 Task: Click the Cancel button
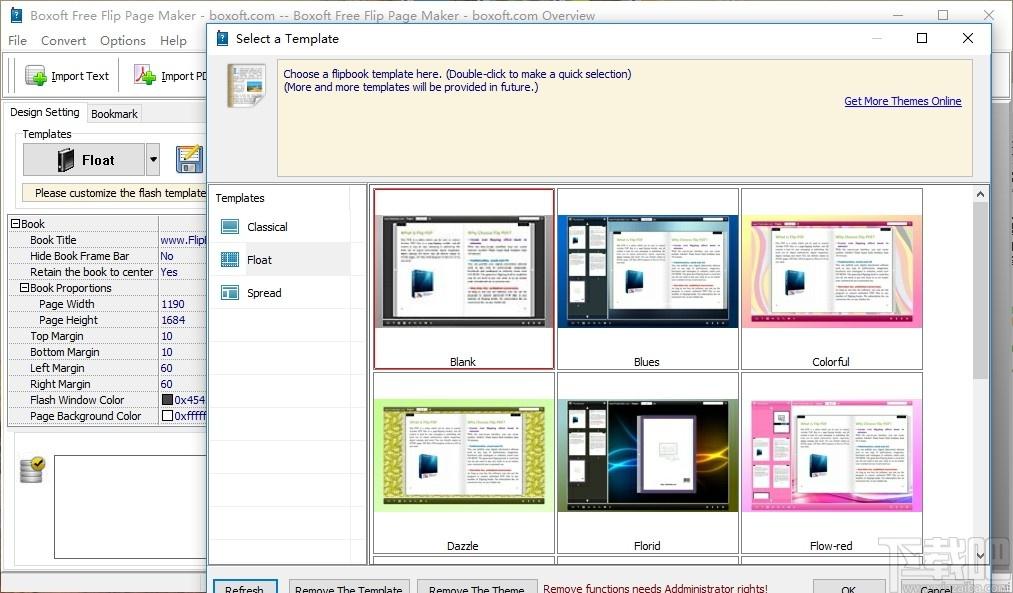click(936, 587)
